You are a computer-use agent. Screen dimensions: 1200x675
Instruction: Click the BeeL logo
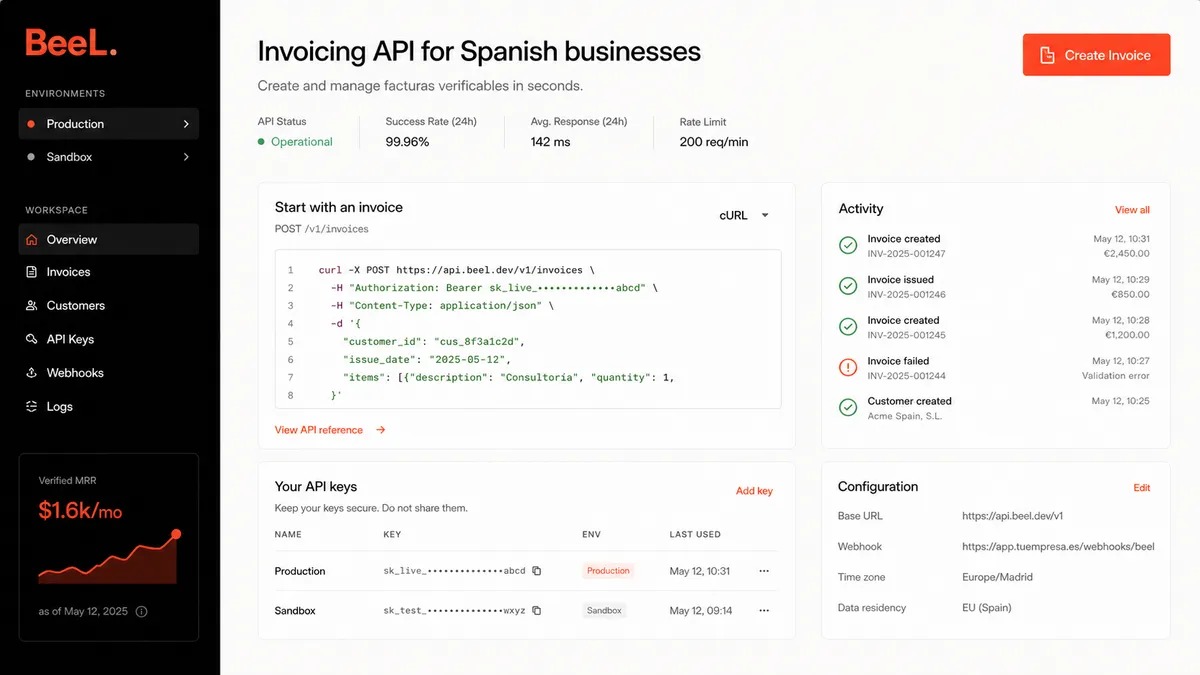click(x=71, y=42)
